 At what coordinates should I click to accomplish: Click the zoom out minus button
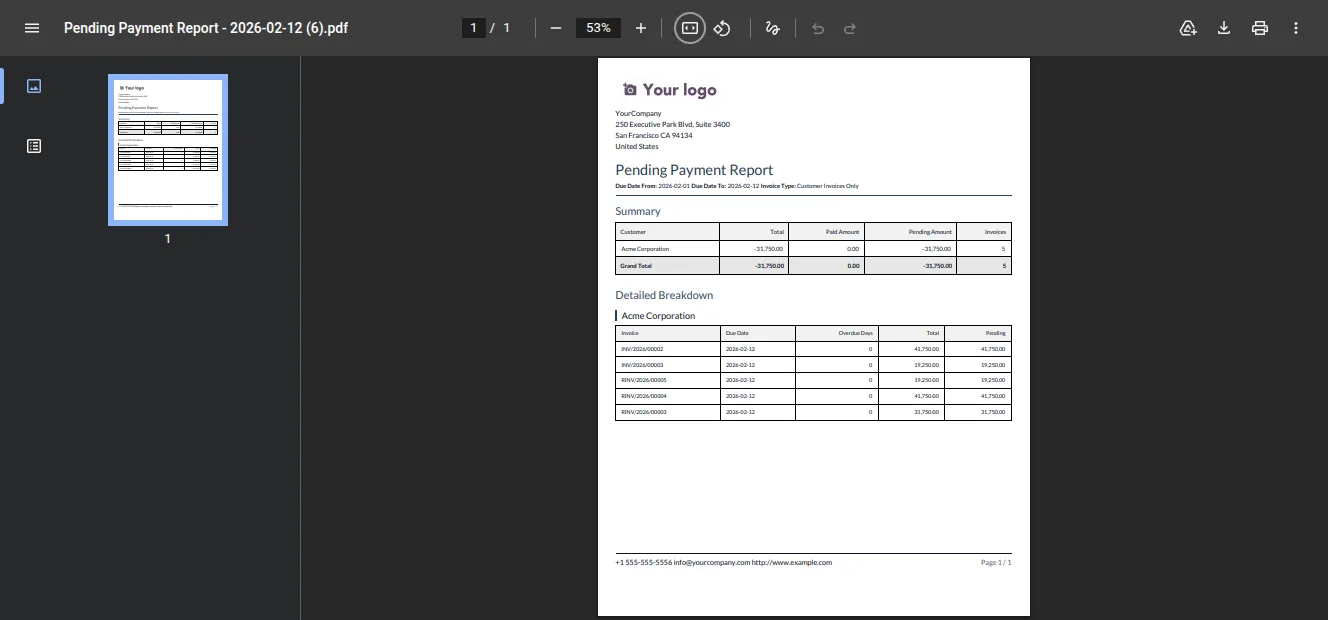[556, 28]
